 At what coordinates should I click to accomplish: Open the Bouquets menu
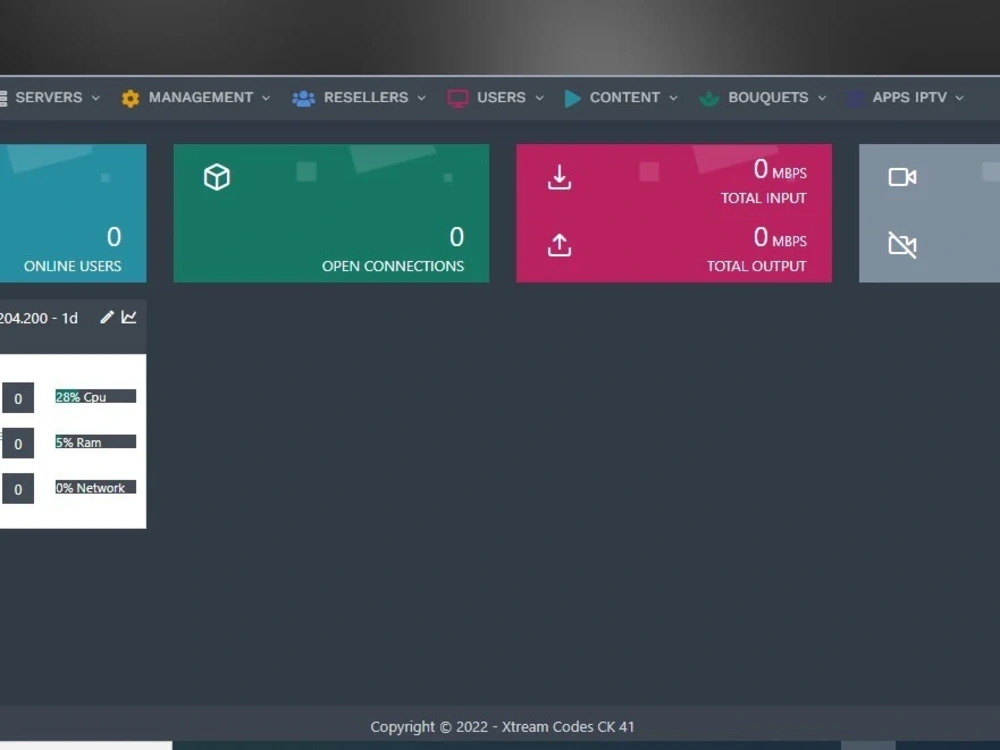pos(770,98)
